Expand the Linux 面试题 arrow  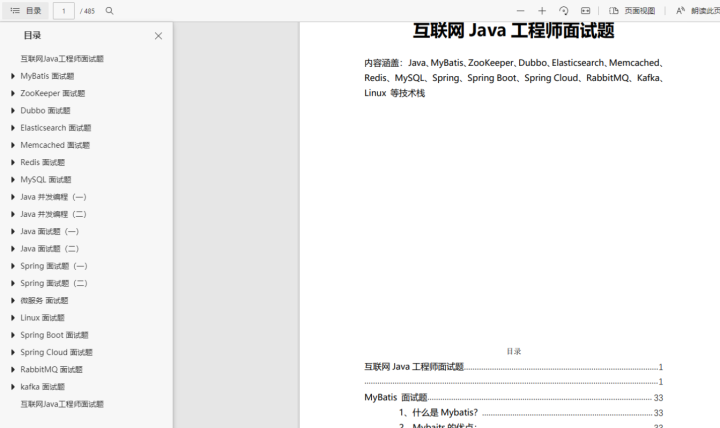[13, 318]
